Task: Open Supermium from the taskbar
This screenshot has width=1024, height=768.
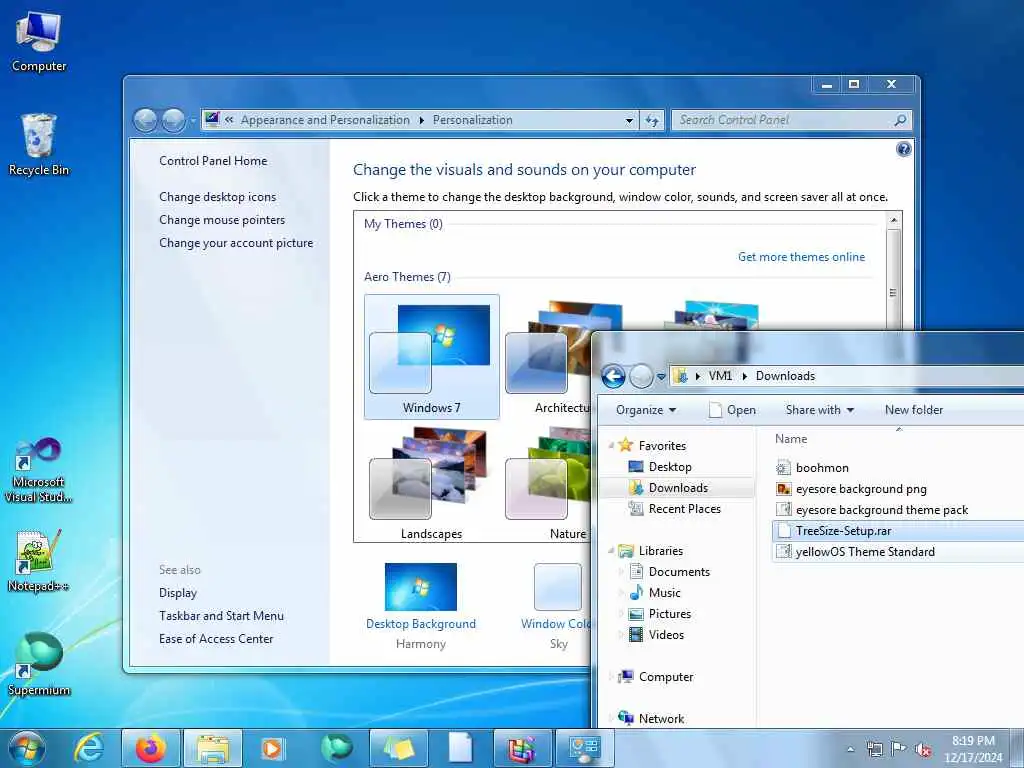Action: (x=336, y=748)
